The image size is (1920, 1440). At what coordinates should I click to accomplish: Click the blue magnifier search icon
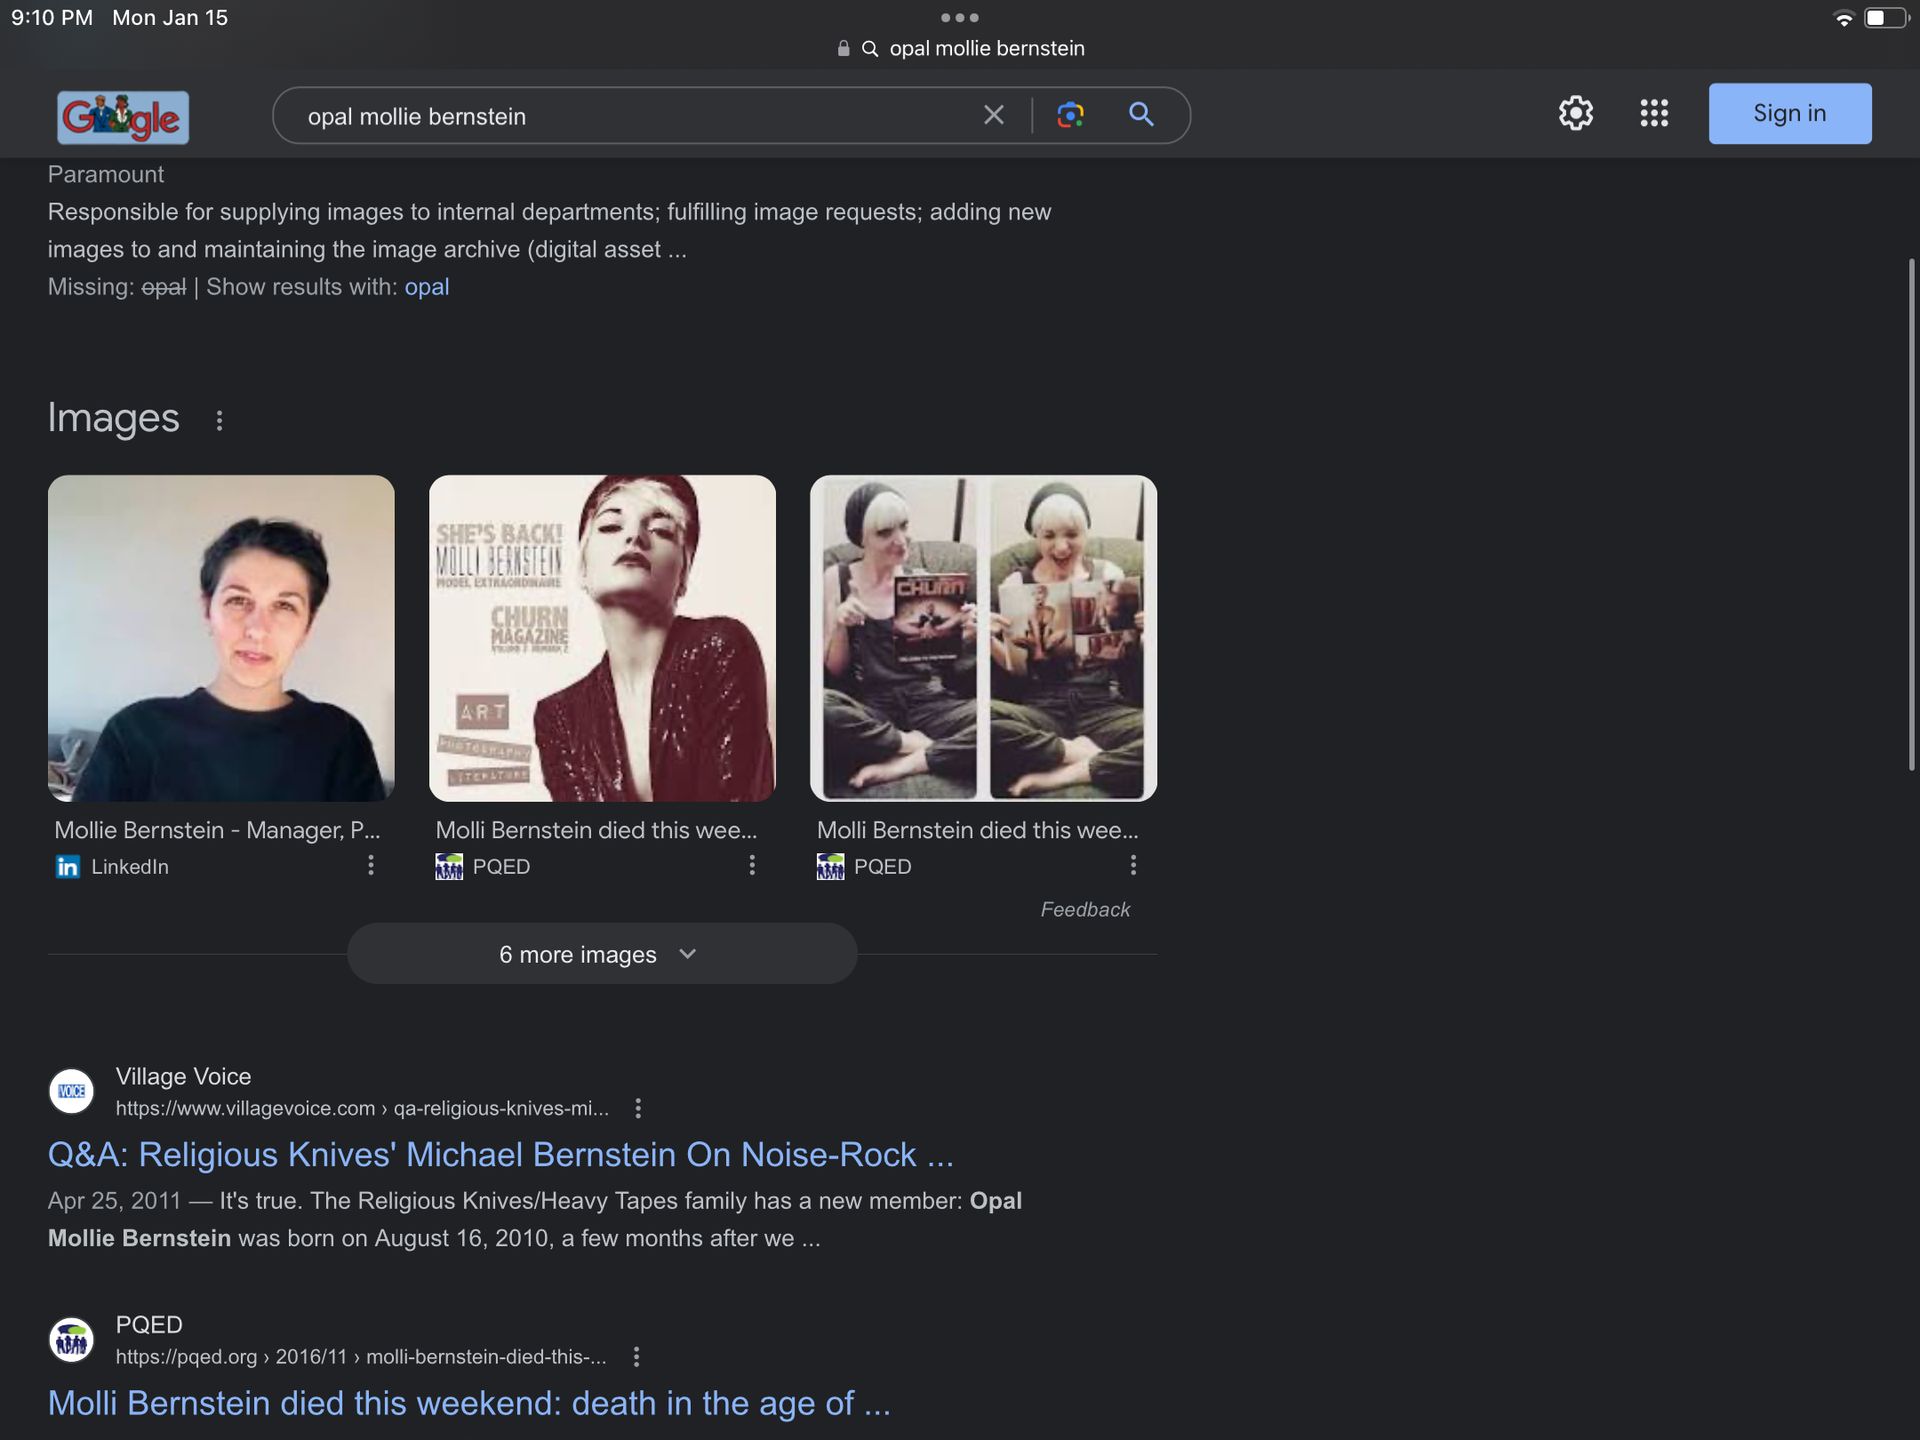point(1141,114)
